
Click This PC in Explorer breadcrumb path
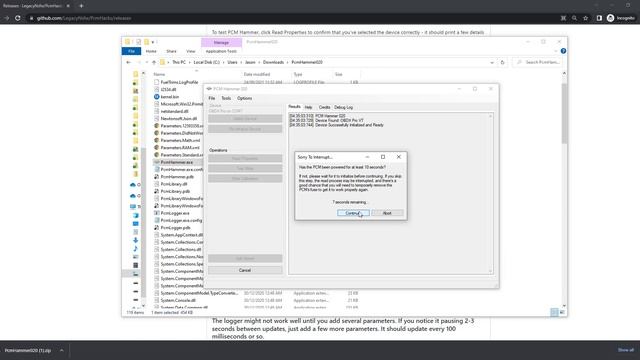(x=179, y=62)
